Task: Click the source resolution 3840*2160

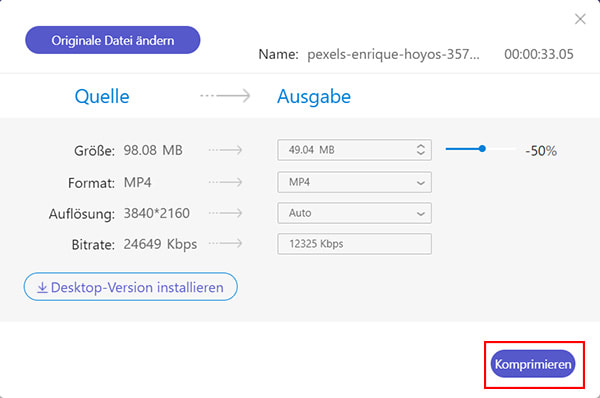Action: tap(157, 213)
